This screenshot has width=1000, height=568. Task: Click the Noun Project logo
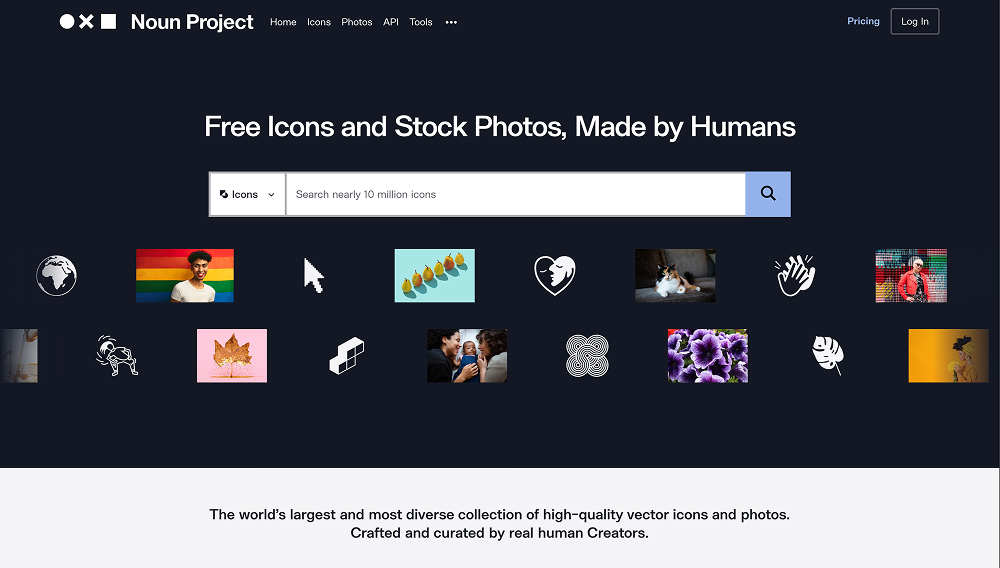pyautogui.click(x=156, y=22)
